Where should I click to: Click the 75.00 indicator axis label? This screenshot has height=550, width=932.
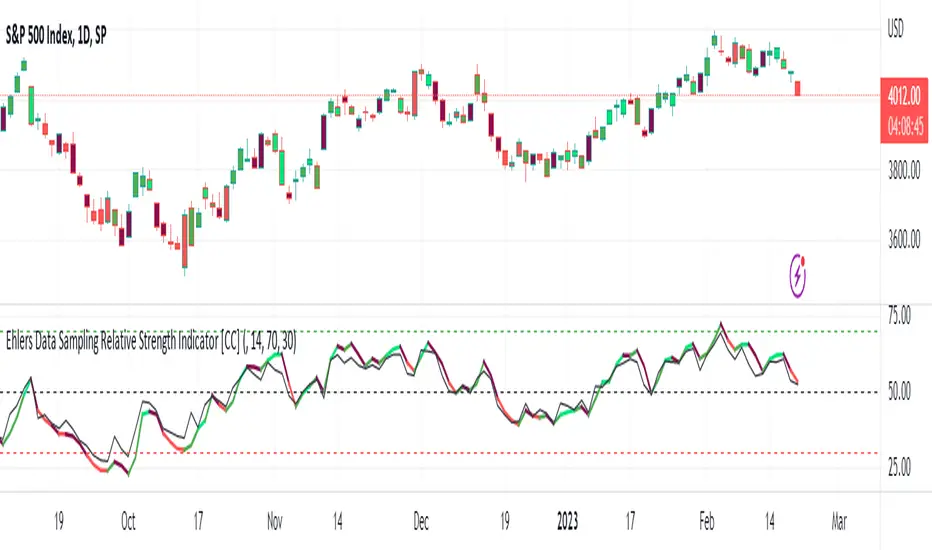coord(899,315)
